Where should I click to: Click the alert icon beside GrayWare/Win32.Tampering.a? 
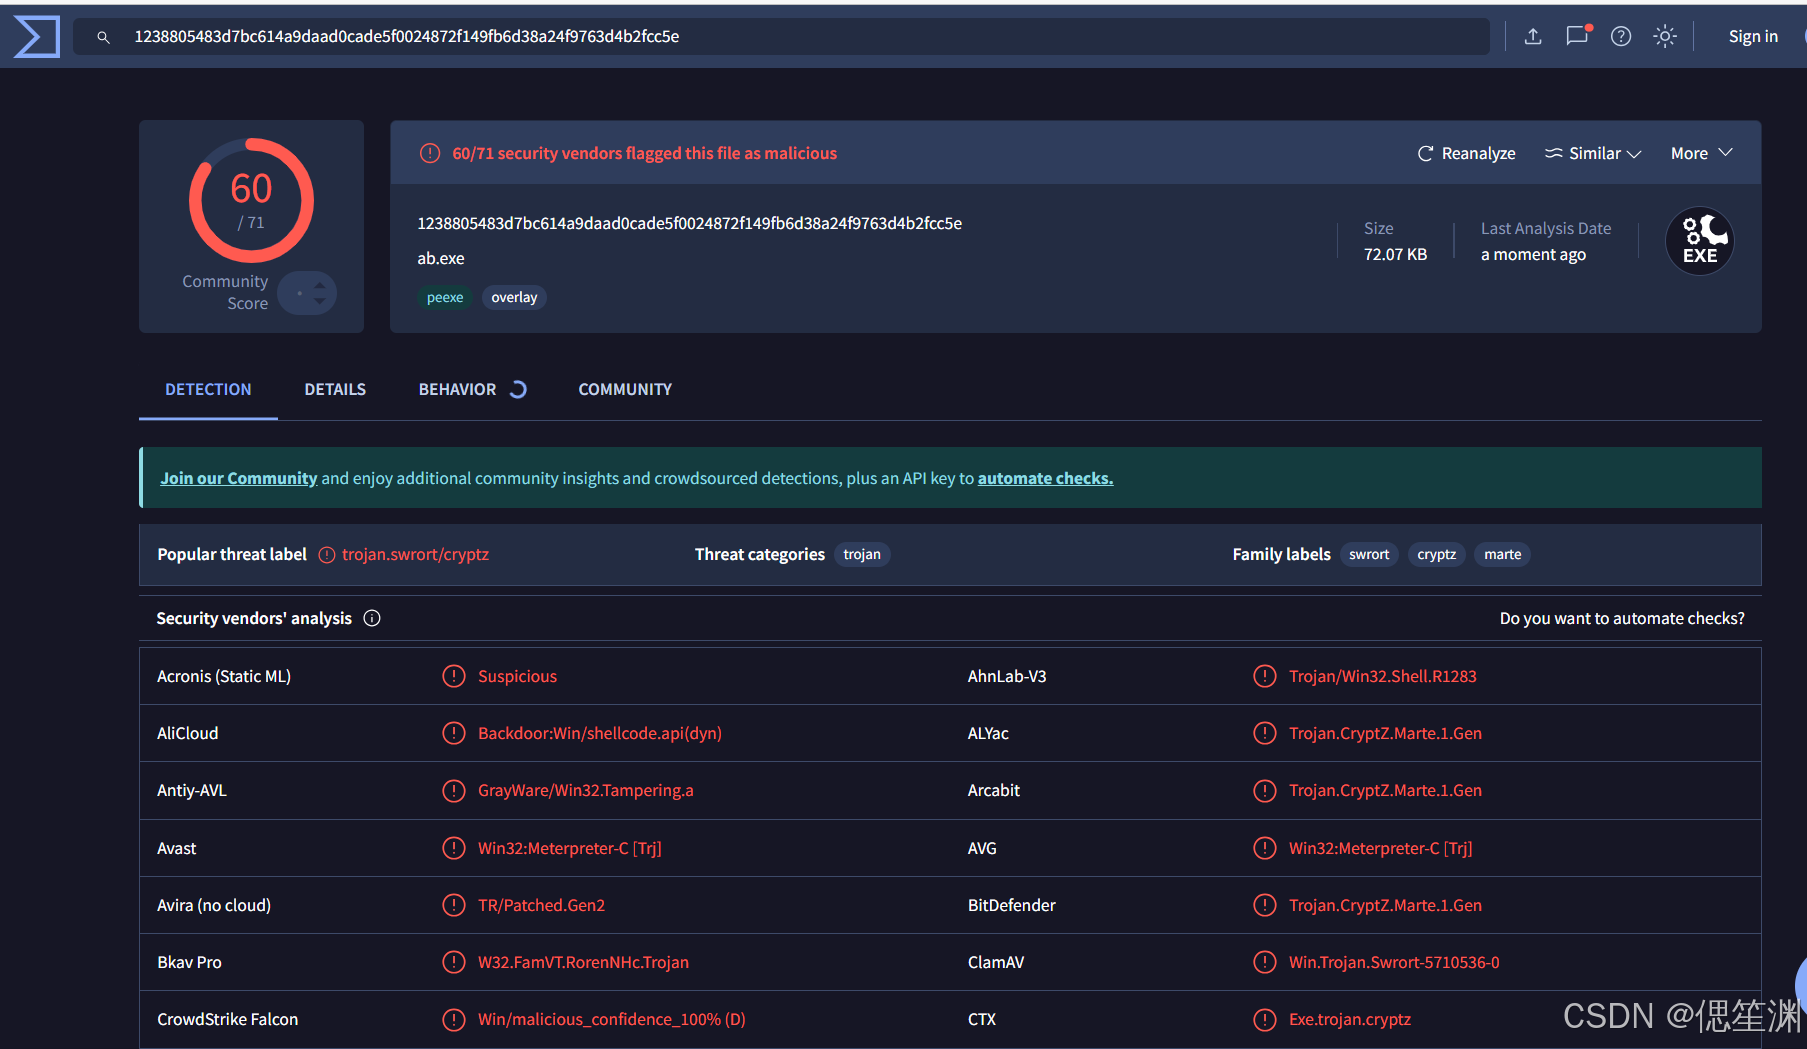pyautogui.click(x=454, y=791)
